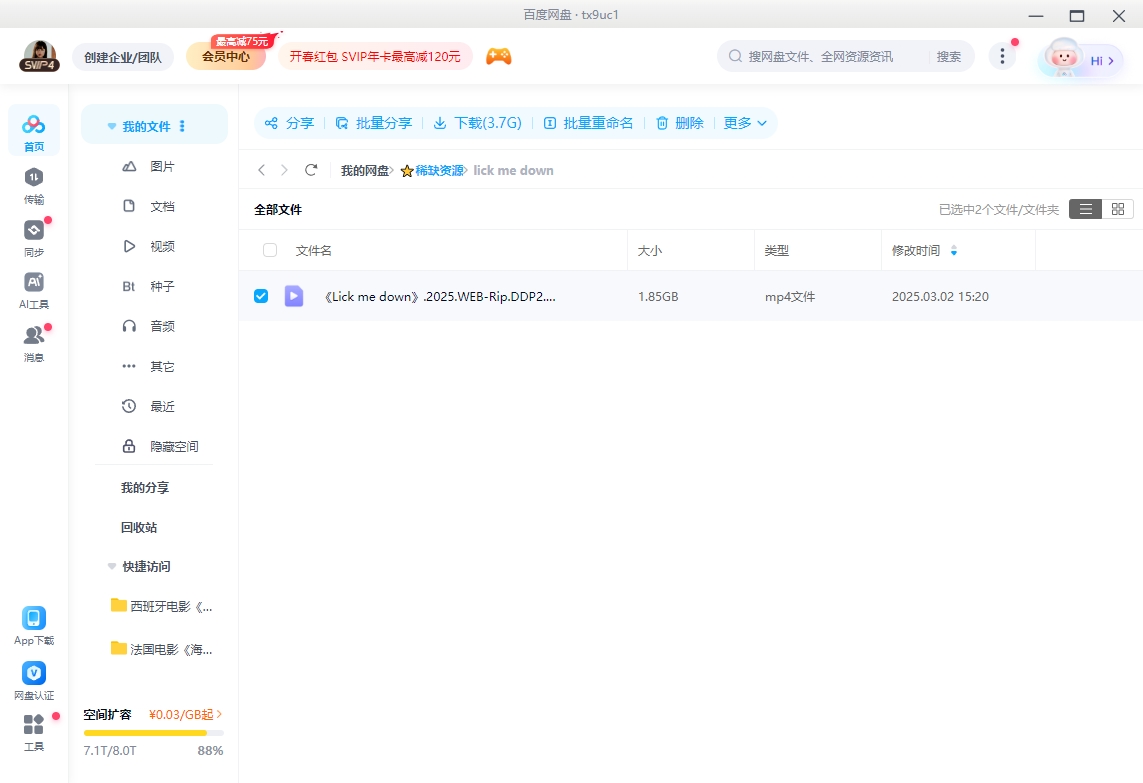
Task: Open the game controller icon in top bar
Action: (498, 56)
